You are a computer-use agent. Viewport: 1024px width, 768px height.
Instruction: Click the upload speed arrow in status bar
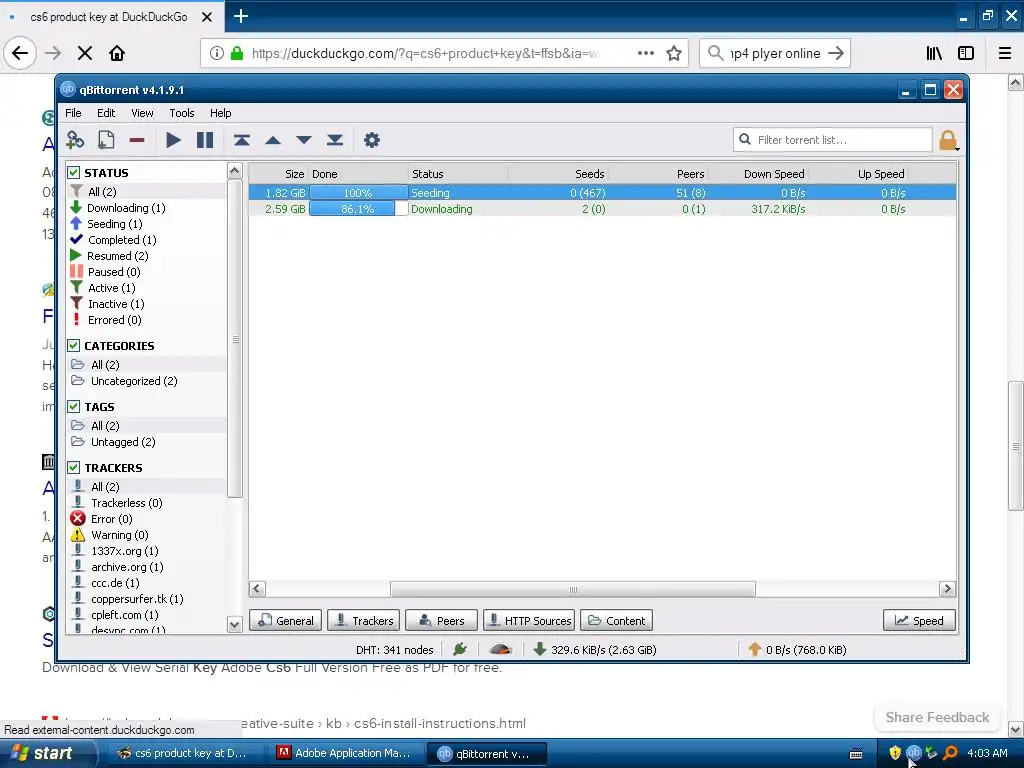(x=754, y=649)
